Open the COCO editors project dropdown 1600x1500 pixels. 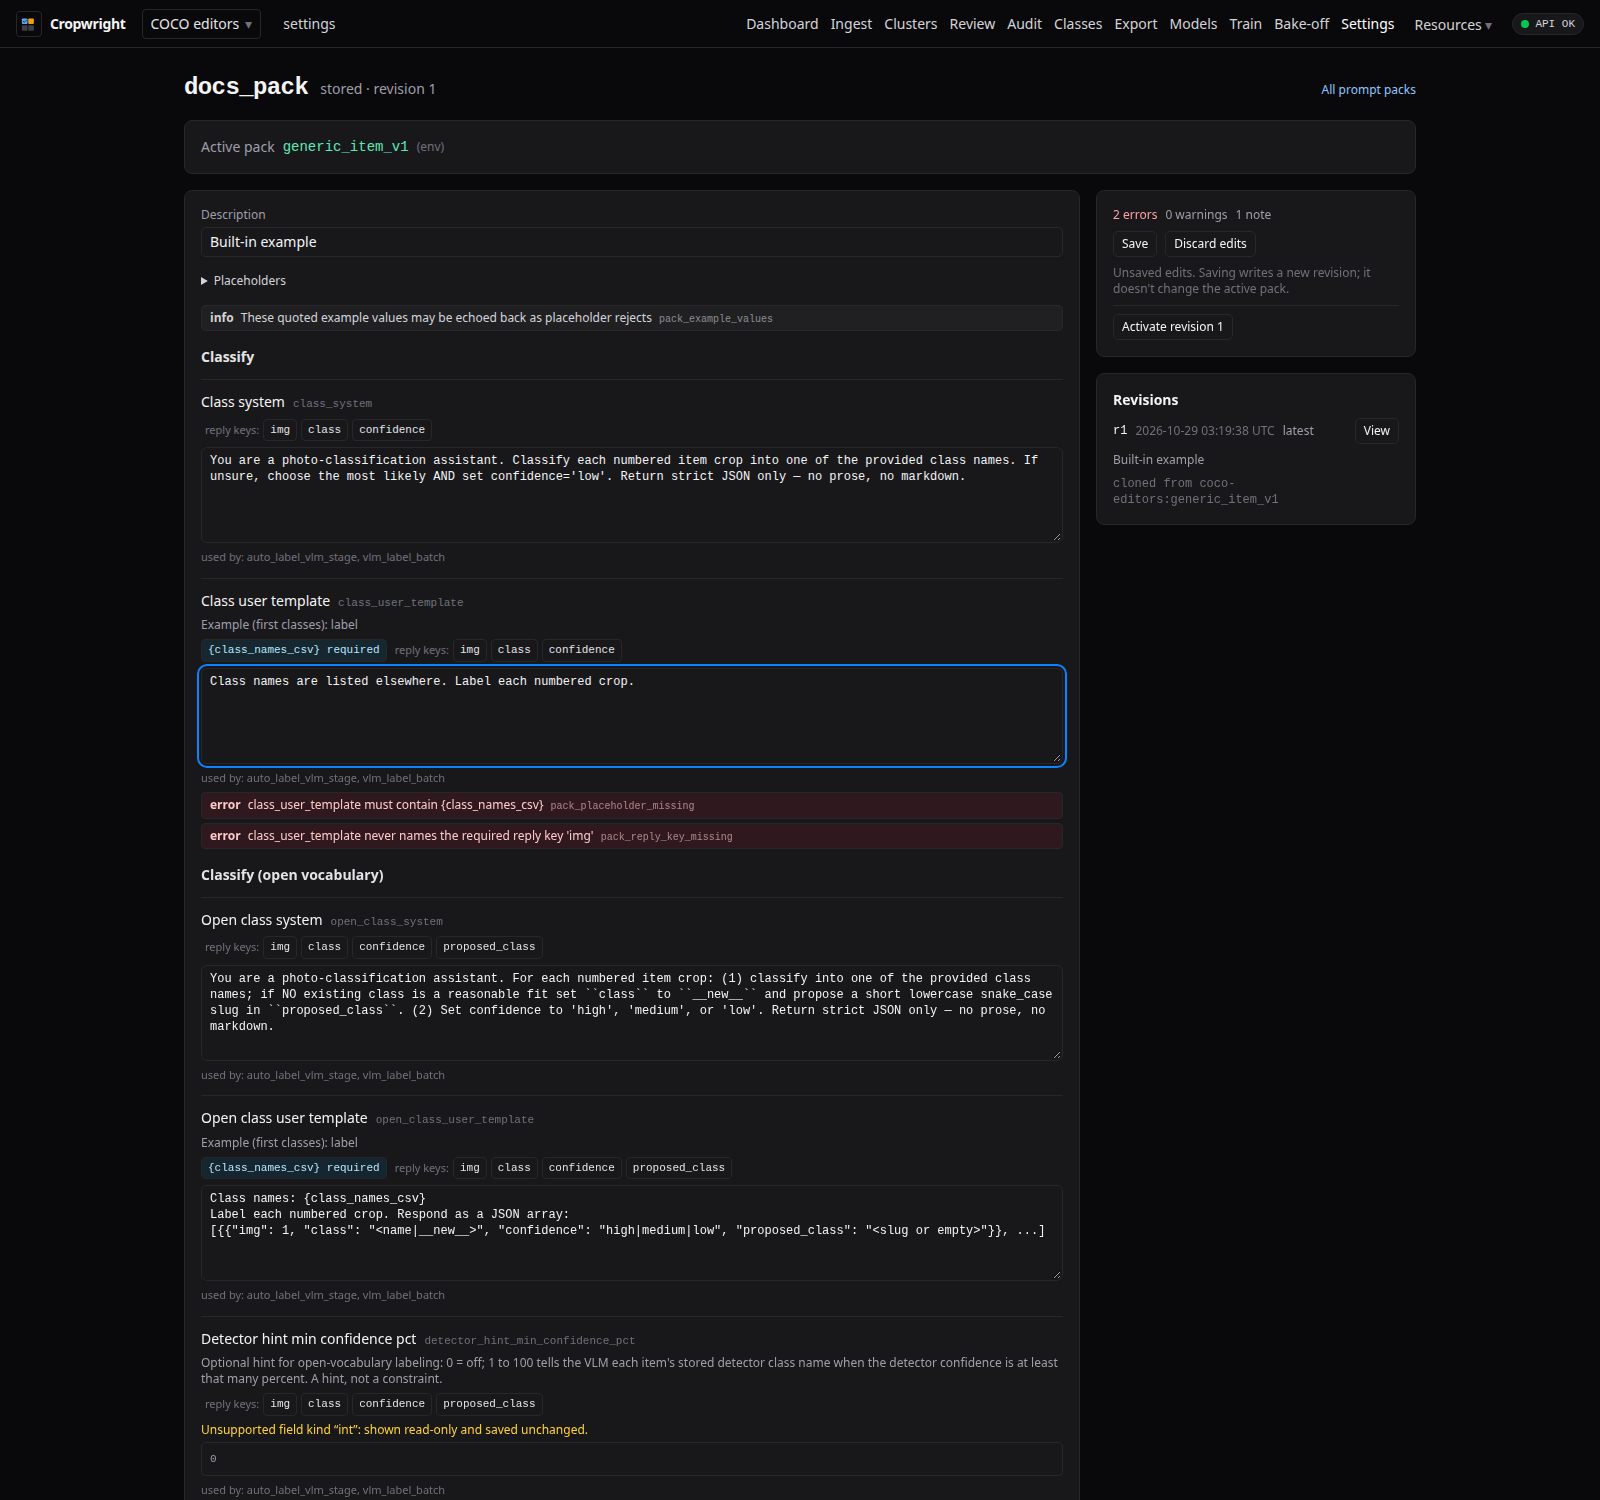(201, 24)
